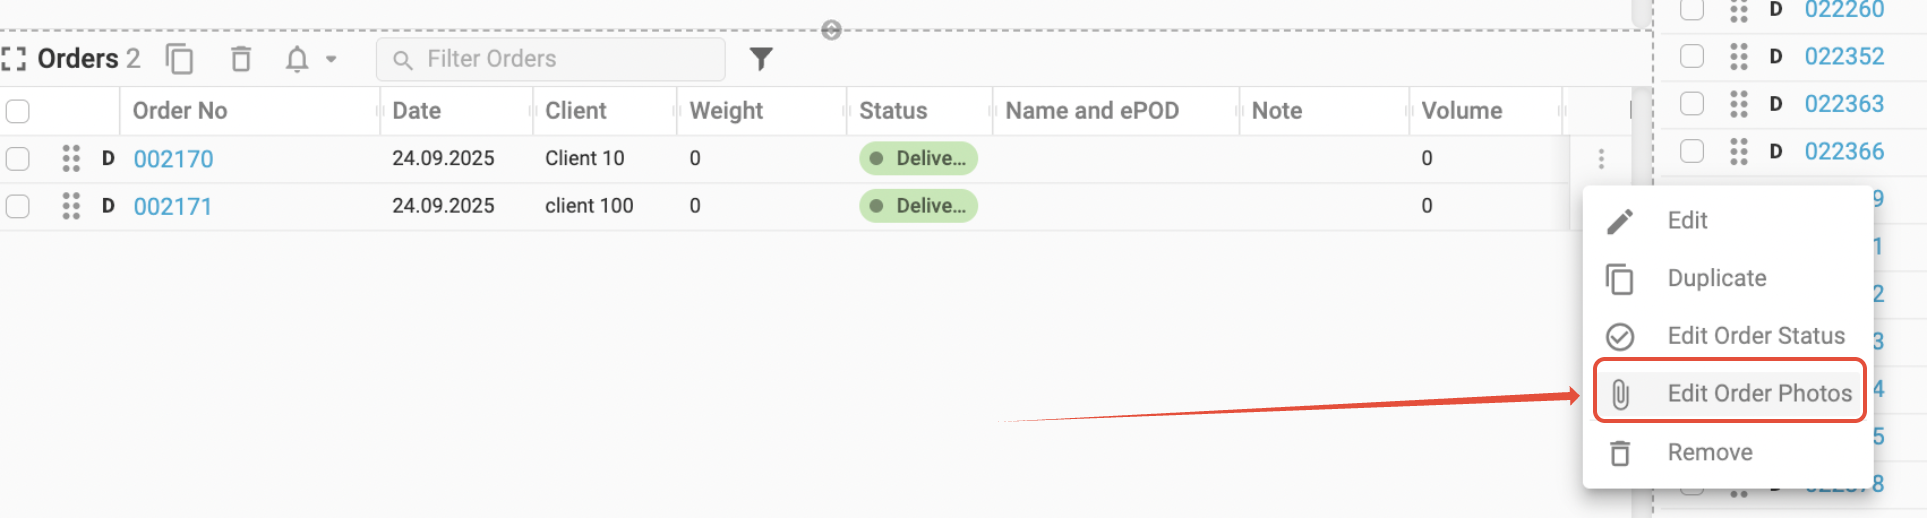Check the box next to order 022363
Viewport: 1927px width, 518px height.
(1692, 103)
